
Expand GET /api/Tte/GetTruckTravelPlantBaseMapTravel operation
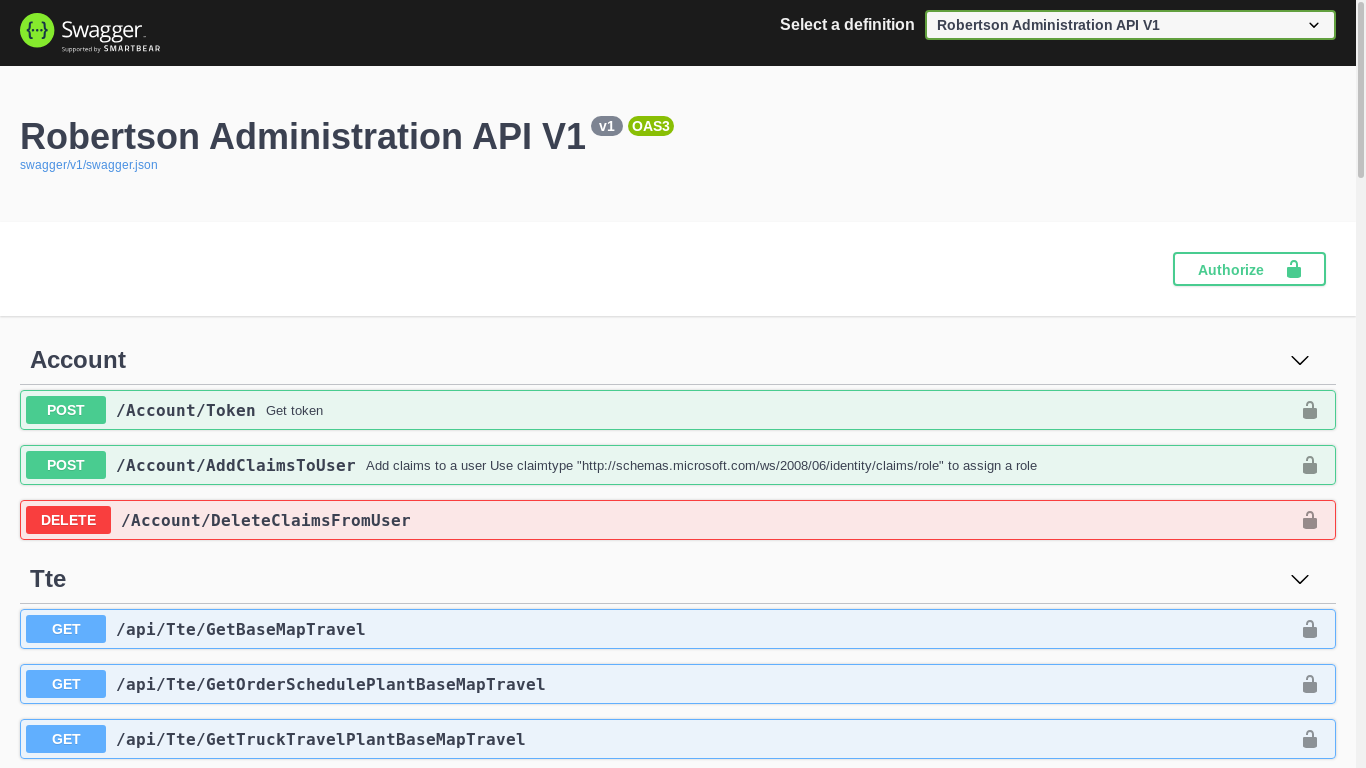click(678, 739)
